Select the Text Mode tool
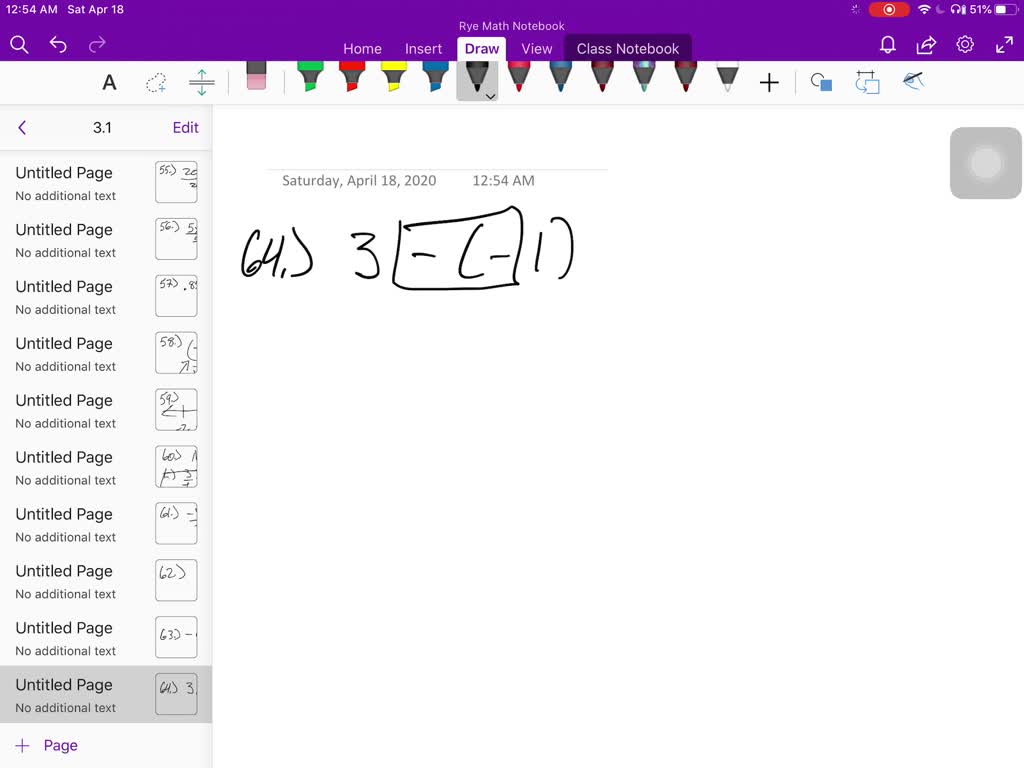This screenshot has height=768, width=1024. pos(110,83)
